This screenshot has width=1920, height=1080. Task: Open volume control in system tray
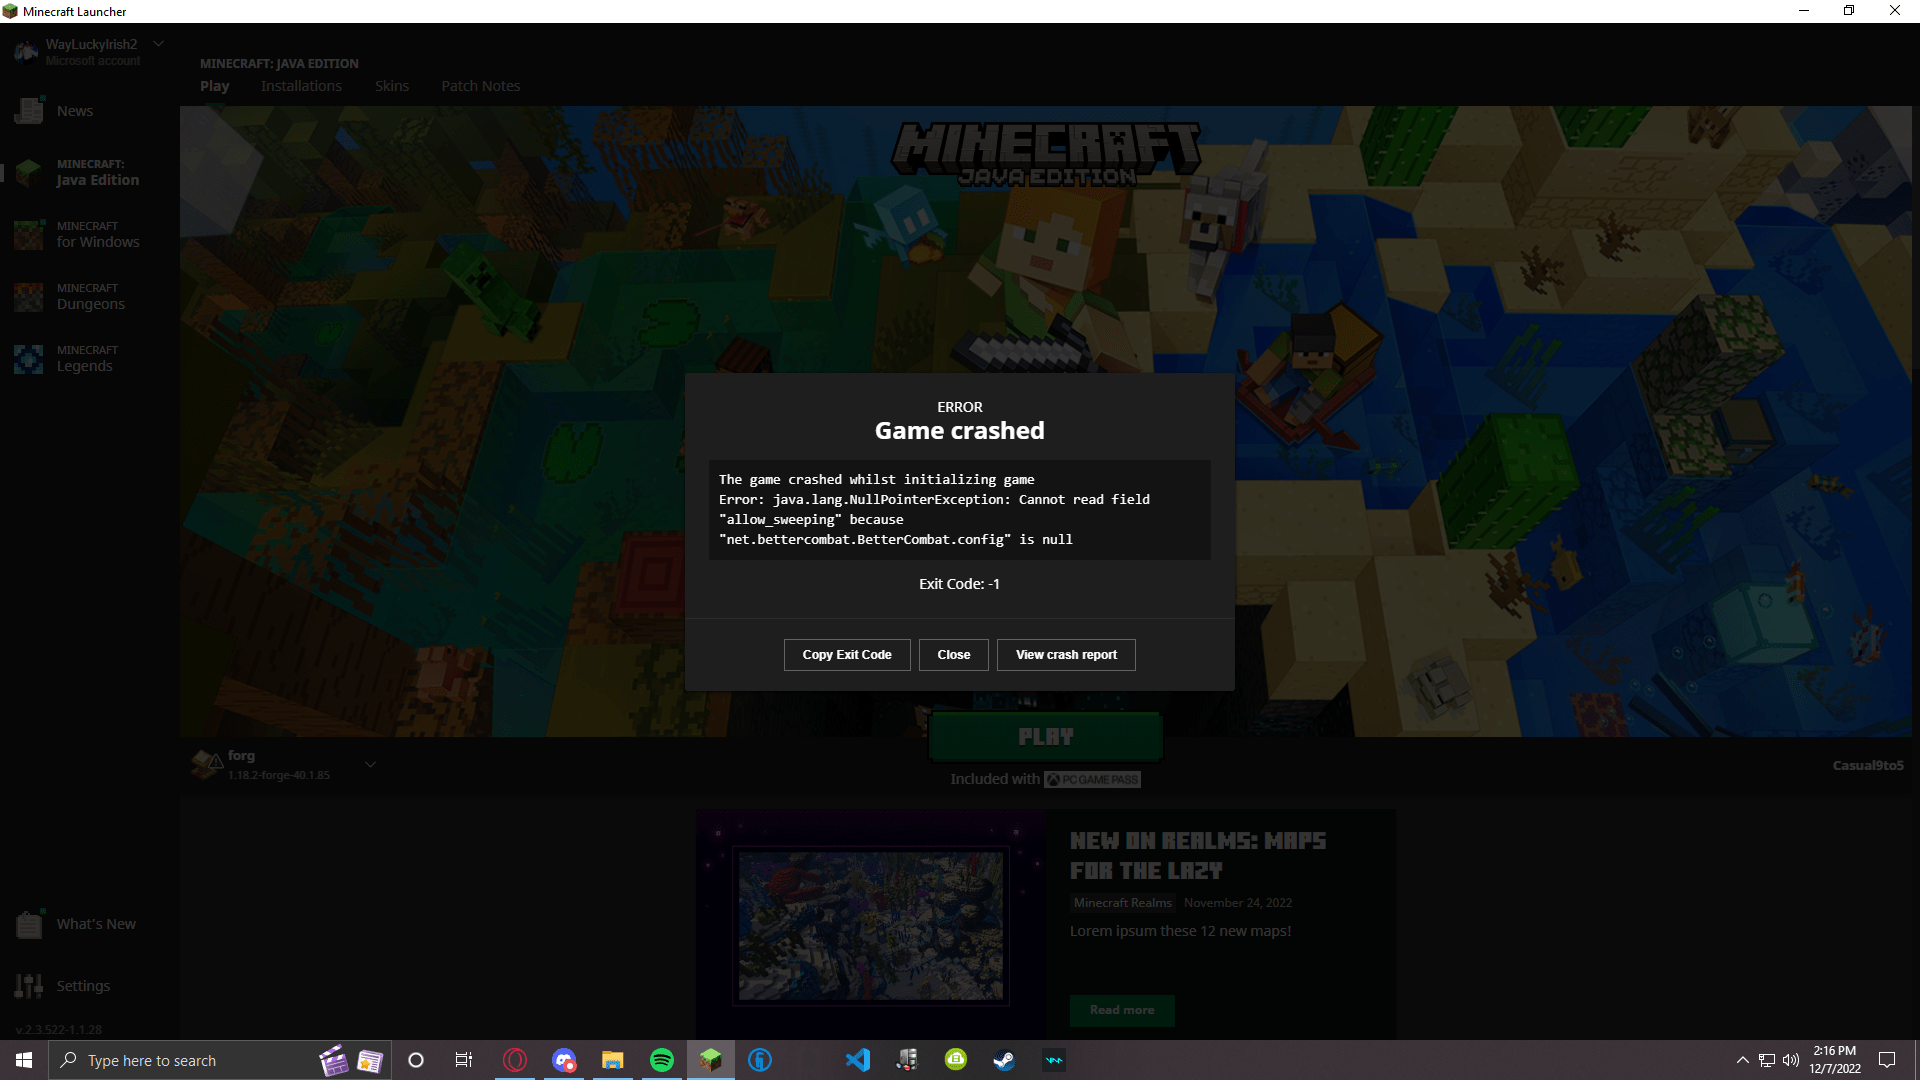[1791, 1060]
